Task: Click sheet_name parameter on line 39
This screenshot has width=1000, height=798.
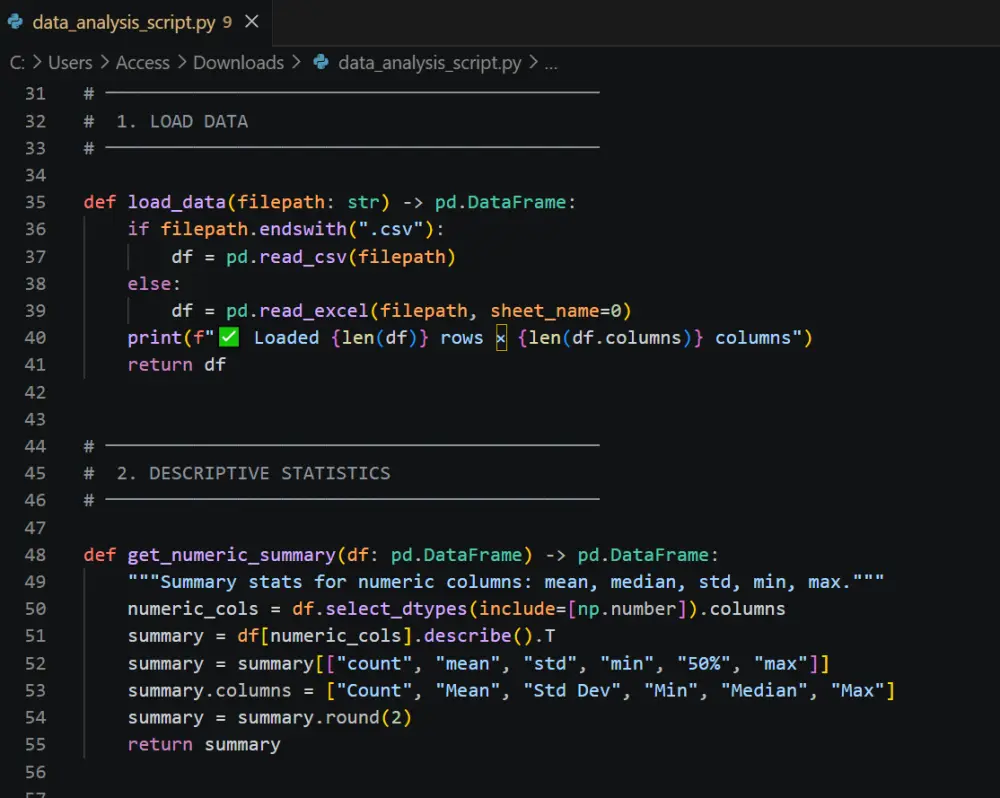Action: [545, 311]
